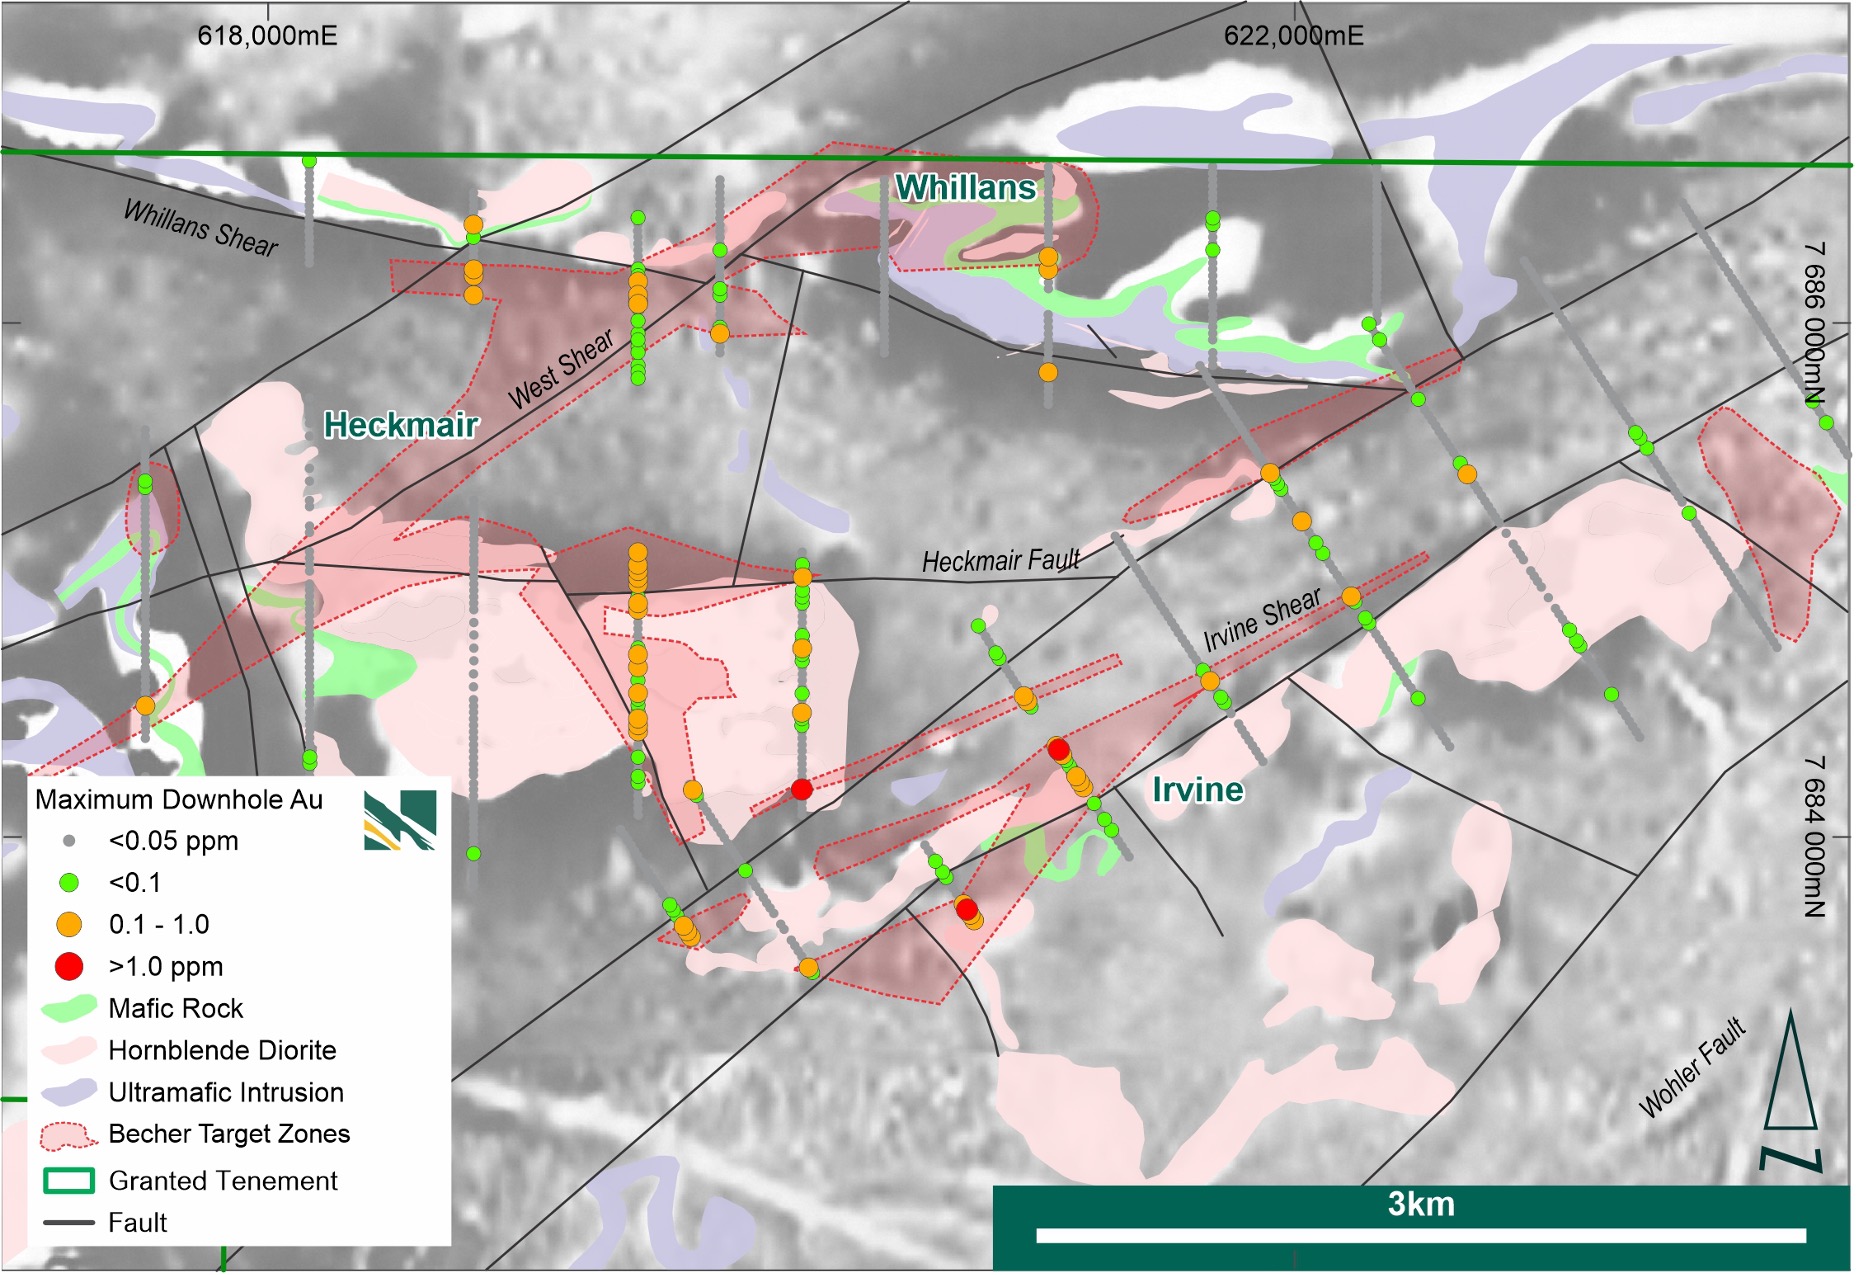The height and width of the screenshot is (1275, 1858).
Task: Click the Granted Tenement green rectangle symbol
Action: click(69, 1181)
